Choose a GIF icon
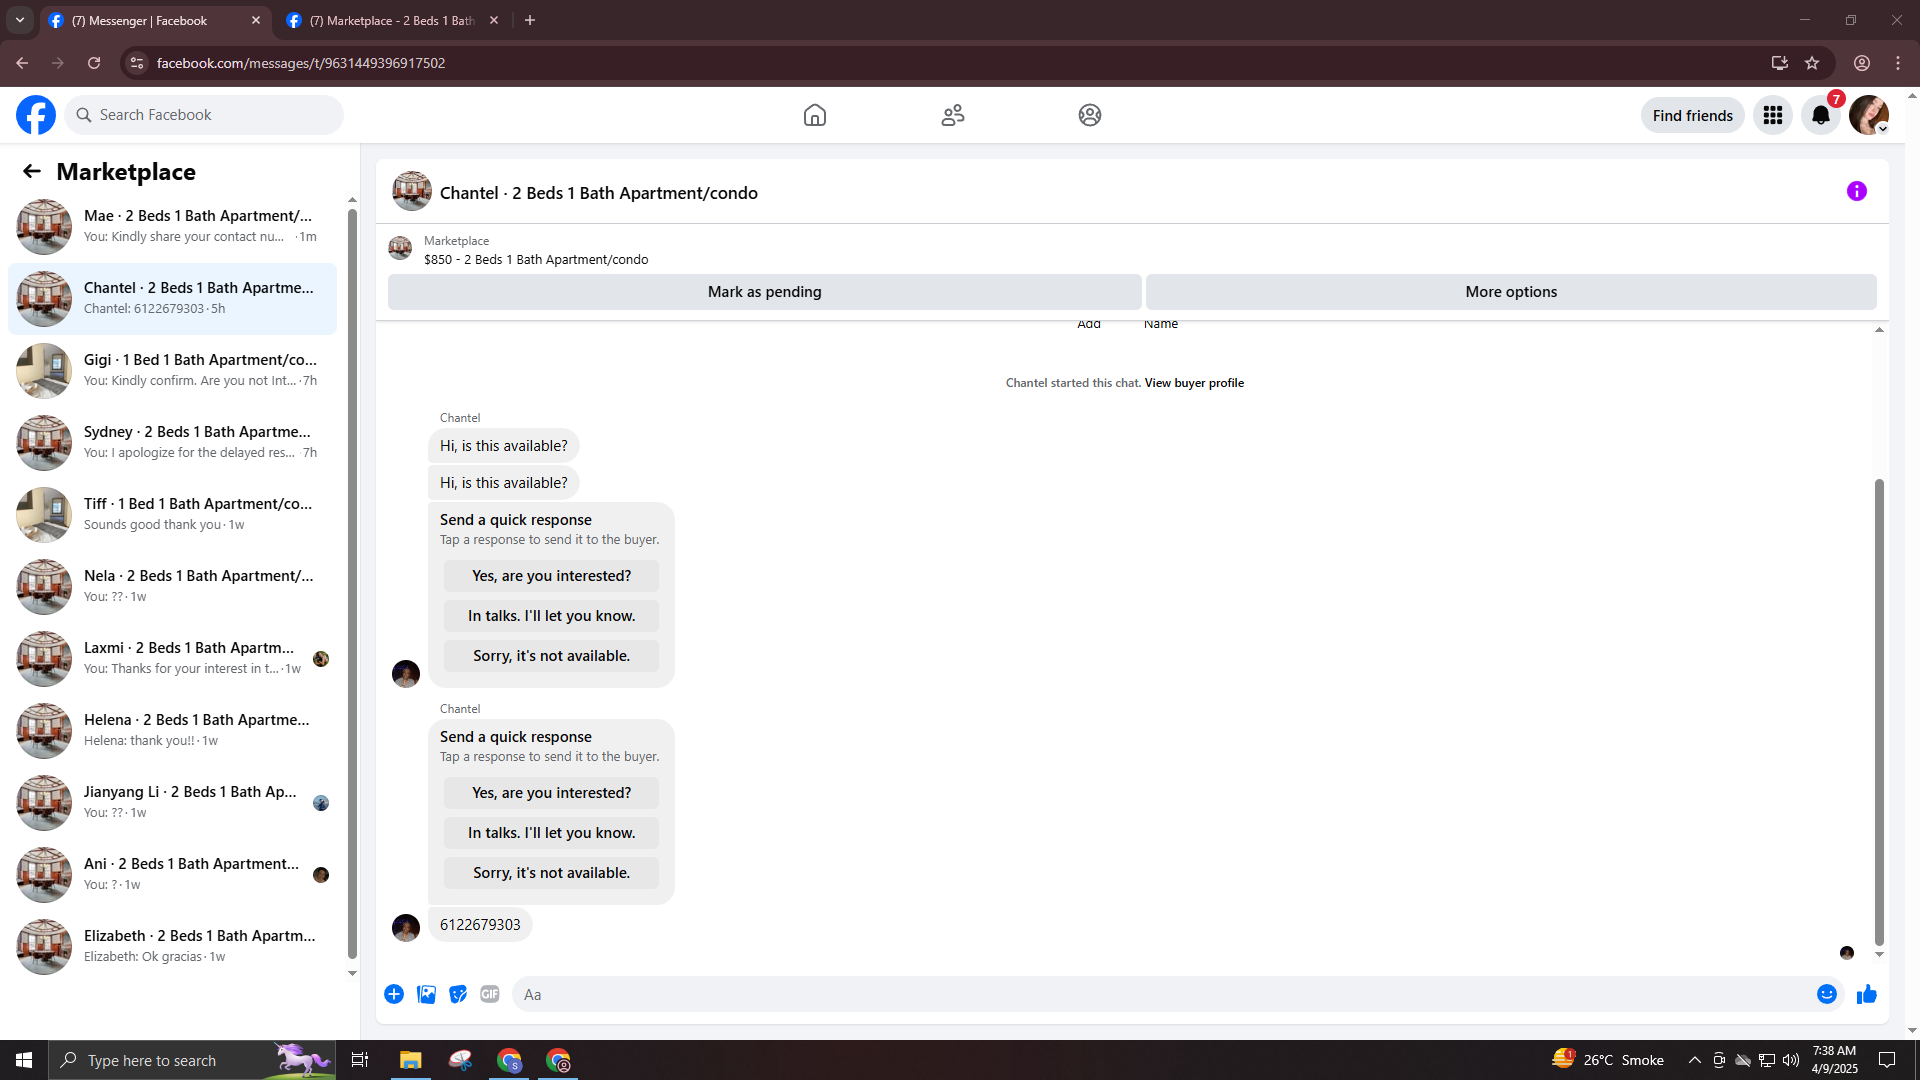Screen dimensions: 1920x1080 tap(490, 994)
